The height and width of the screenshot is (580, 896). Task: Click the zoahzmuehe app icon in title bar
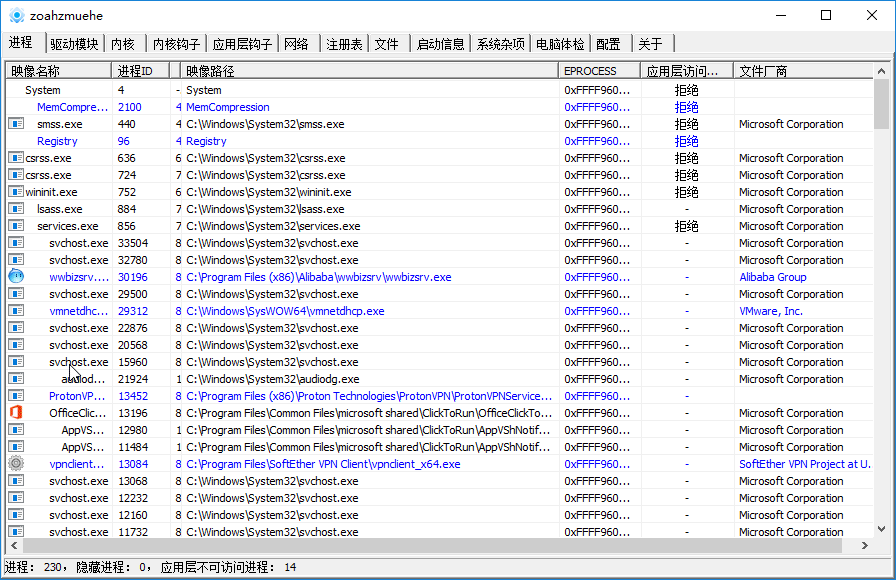[17, 15]
